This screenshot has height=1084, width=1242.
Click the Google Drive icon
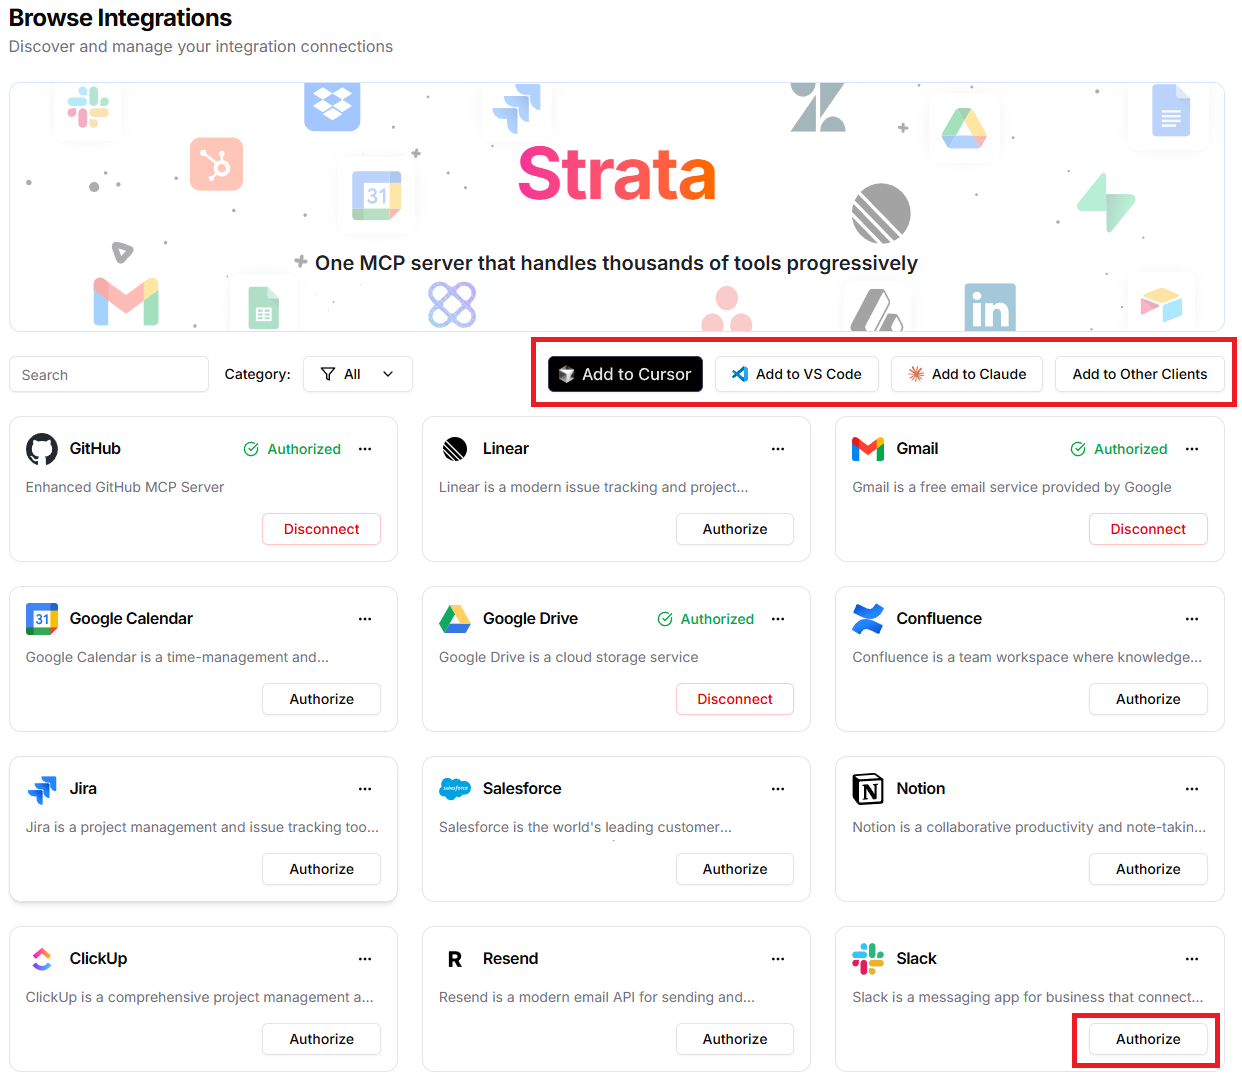click(x=455, y=619)
